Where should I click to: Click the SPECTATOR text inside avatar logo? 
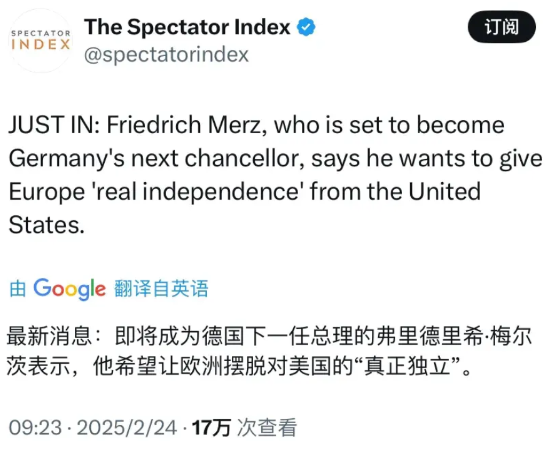coord(41,33)
